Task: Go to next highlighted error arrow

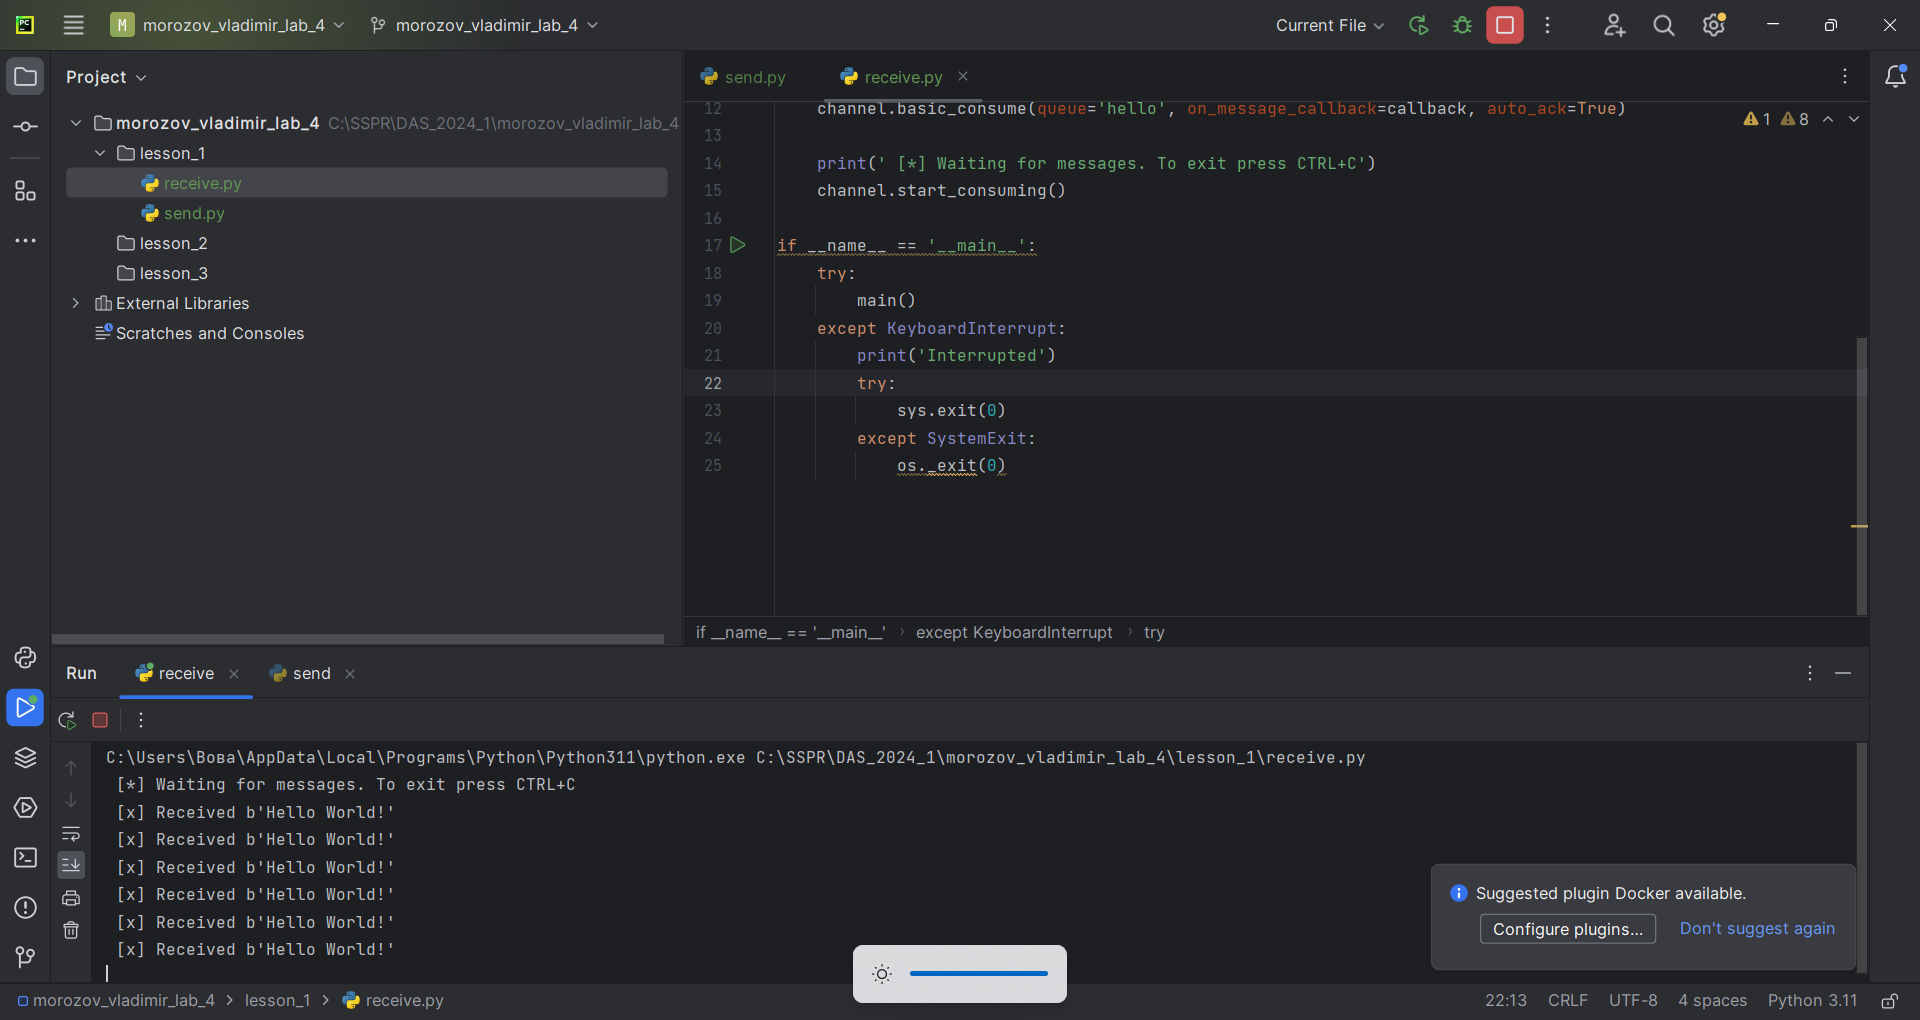Action: (x=1854, y=119)
